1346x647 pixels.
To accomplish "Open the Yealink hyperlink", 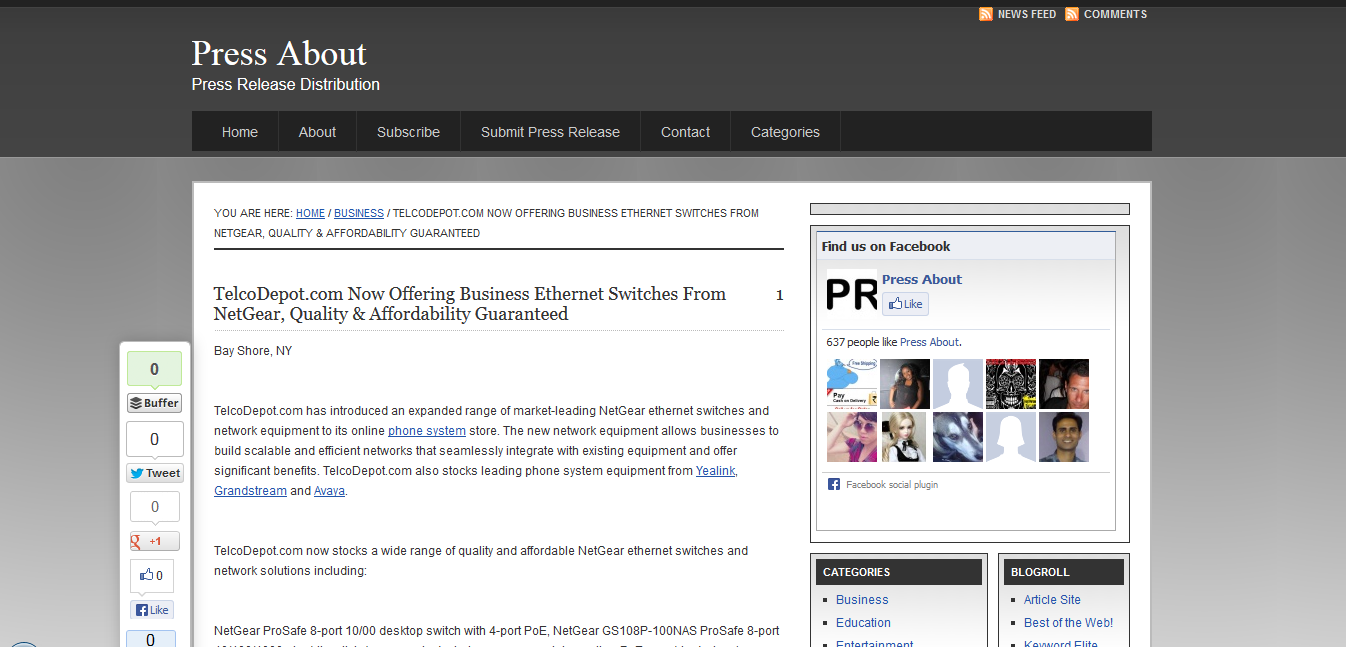I will pos(716,471).
